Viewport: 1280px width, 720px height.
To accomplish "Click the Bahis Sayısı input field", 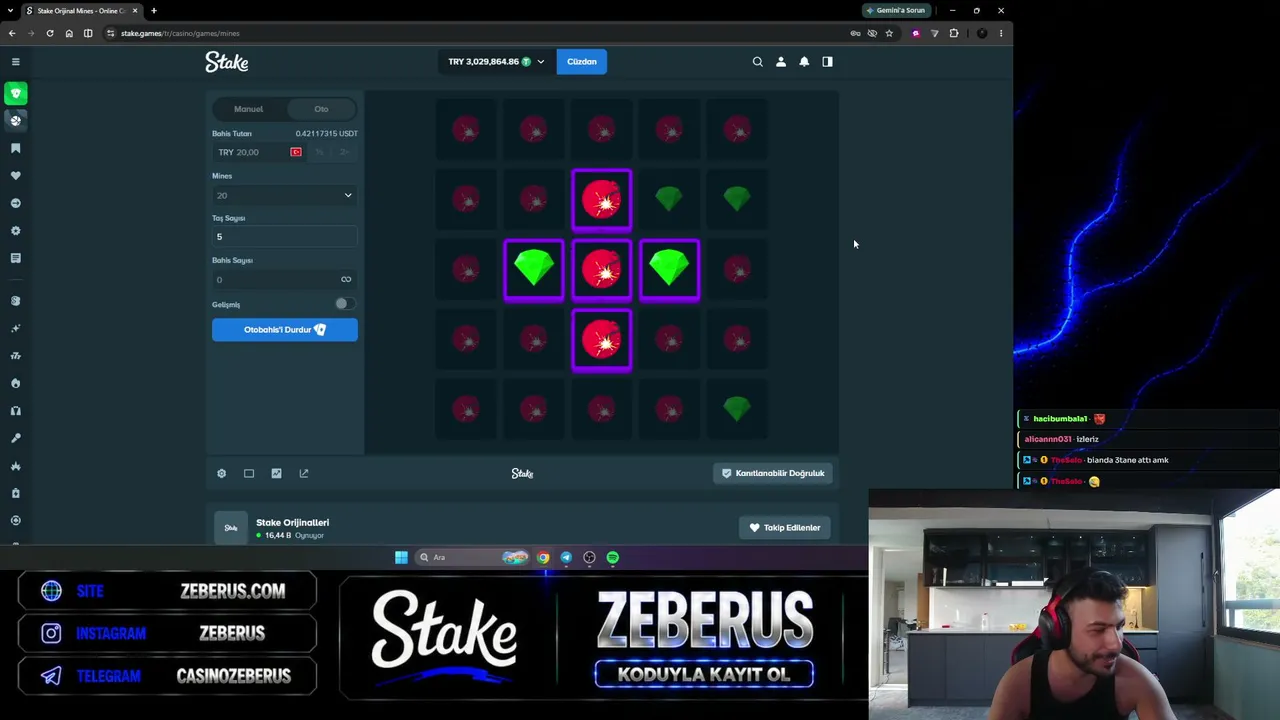I will click(285, 279).
